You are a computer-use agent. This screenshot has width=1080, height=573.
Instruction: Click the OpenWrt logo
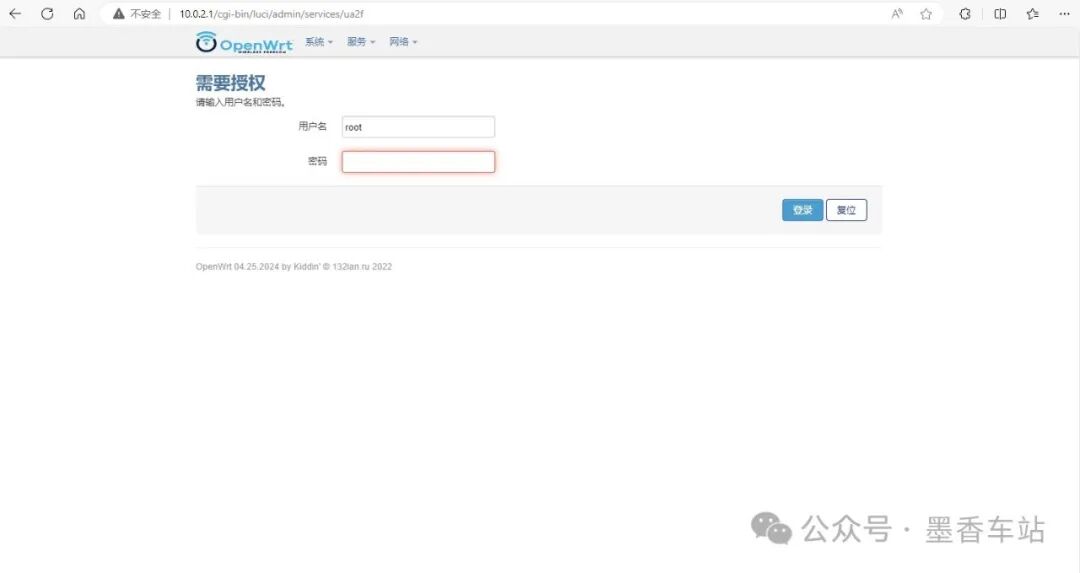tap(244, 43)
